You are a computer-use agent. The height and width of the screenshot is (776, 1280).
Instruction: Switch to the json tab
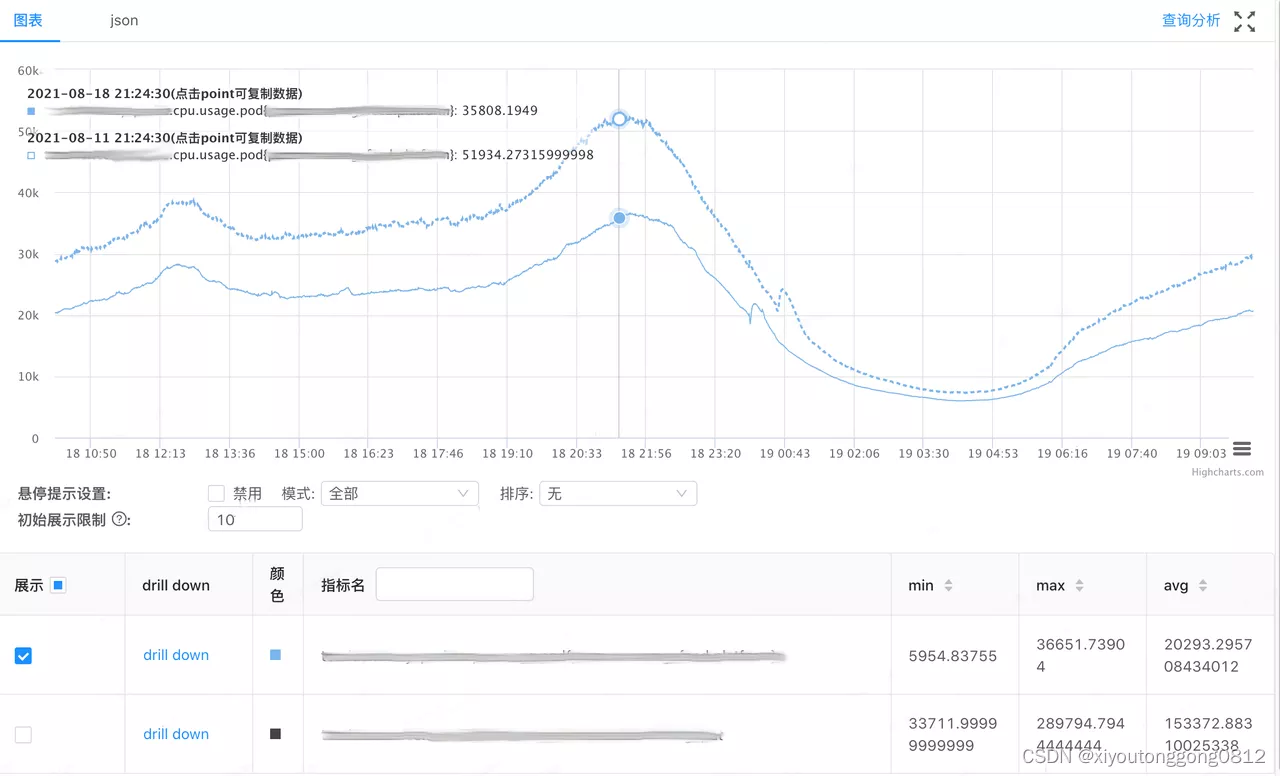click(x=124, y=20)
